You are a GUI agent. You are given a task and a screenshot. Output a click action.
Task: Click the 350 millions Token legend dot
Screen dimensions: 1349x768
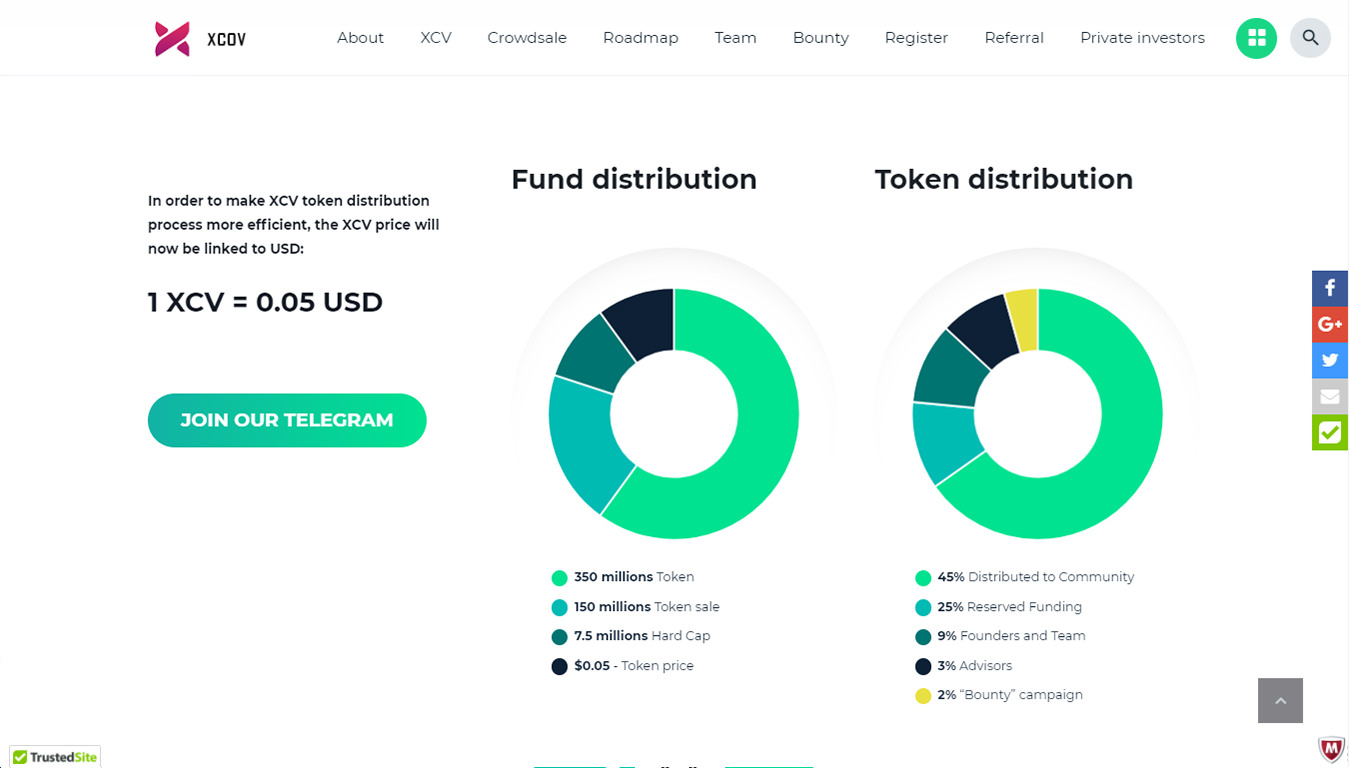(559, 578)
